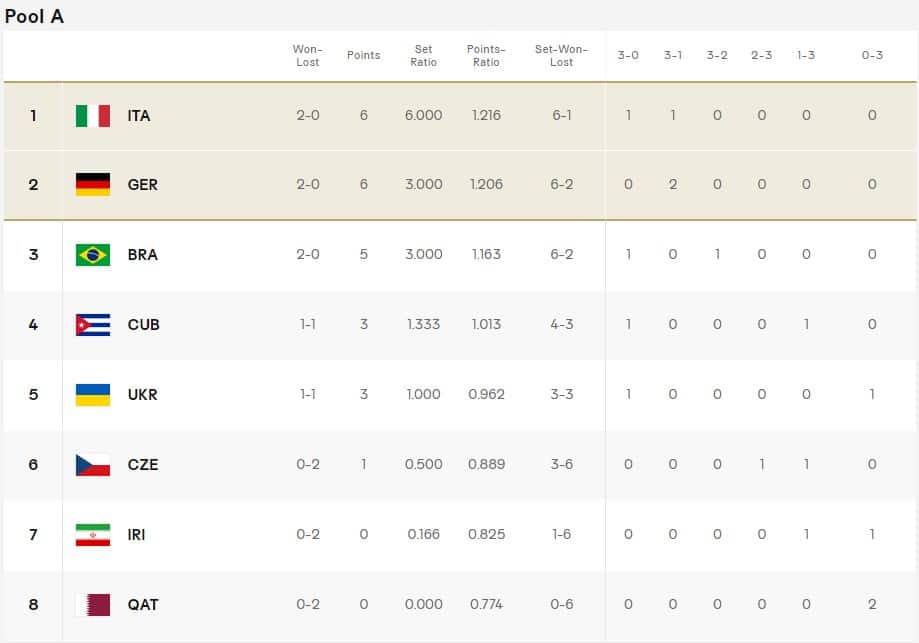
Task: Open the GER team link
Action: click(x=143, y=185)
